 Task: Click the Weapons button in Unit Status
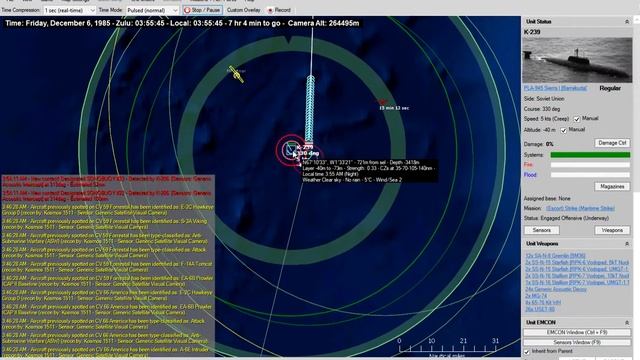612,231
